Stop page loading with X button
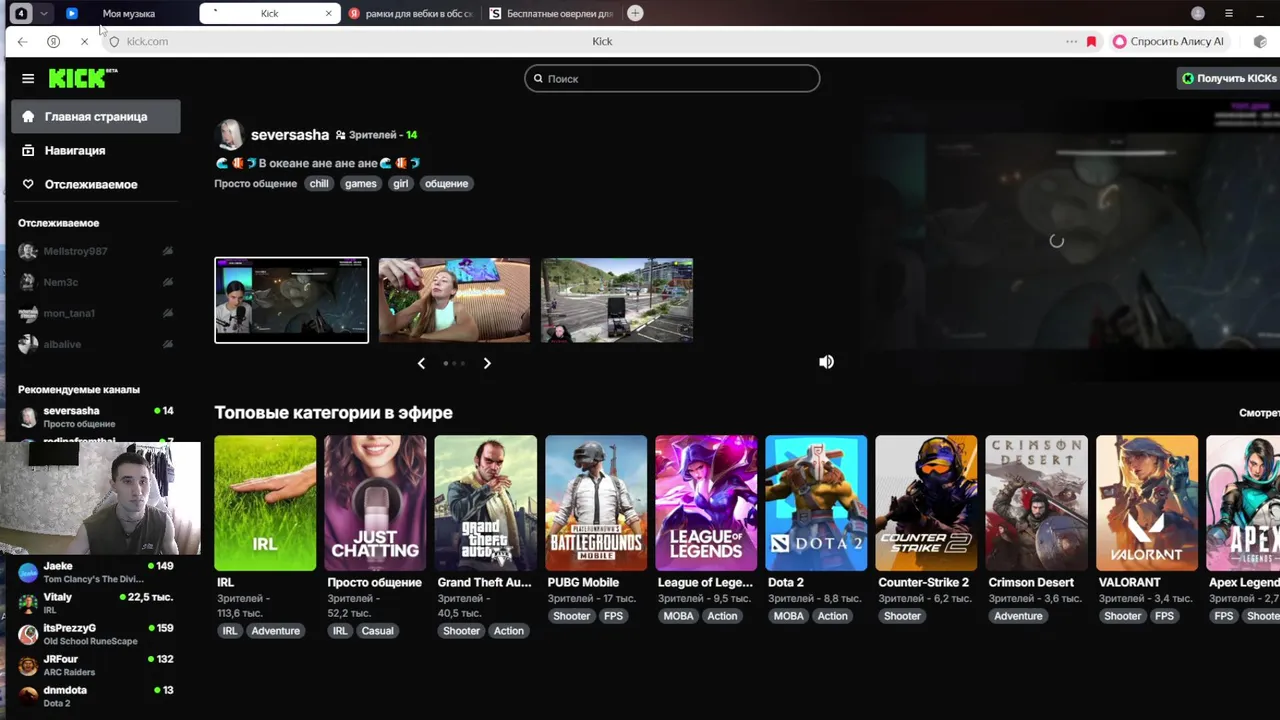The width and height of the screenshot is (1280, 720). click(84, 41)
